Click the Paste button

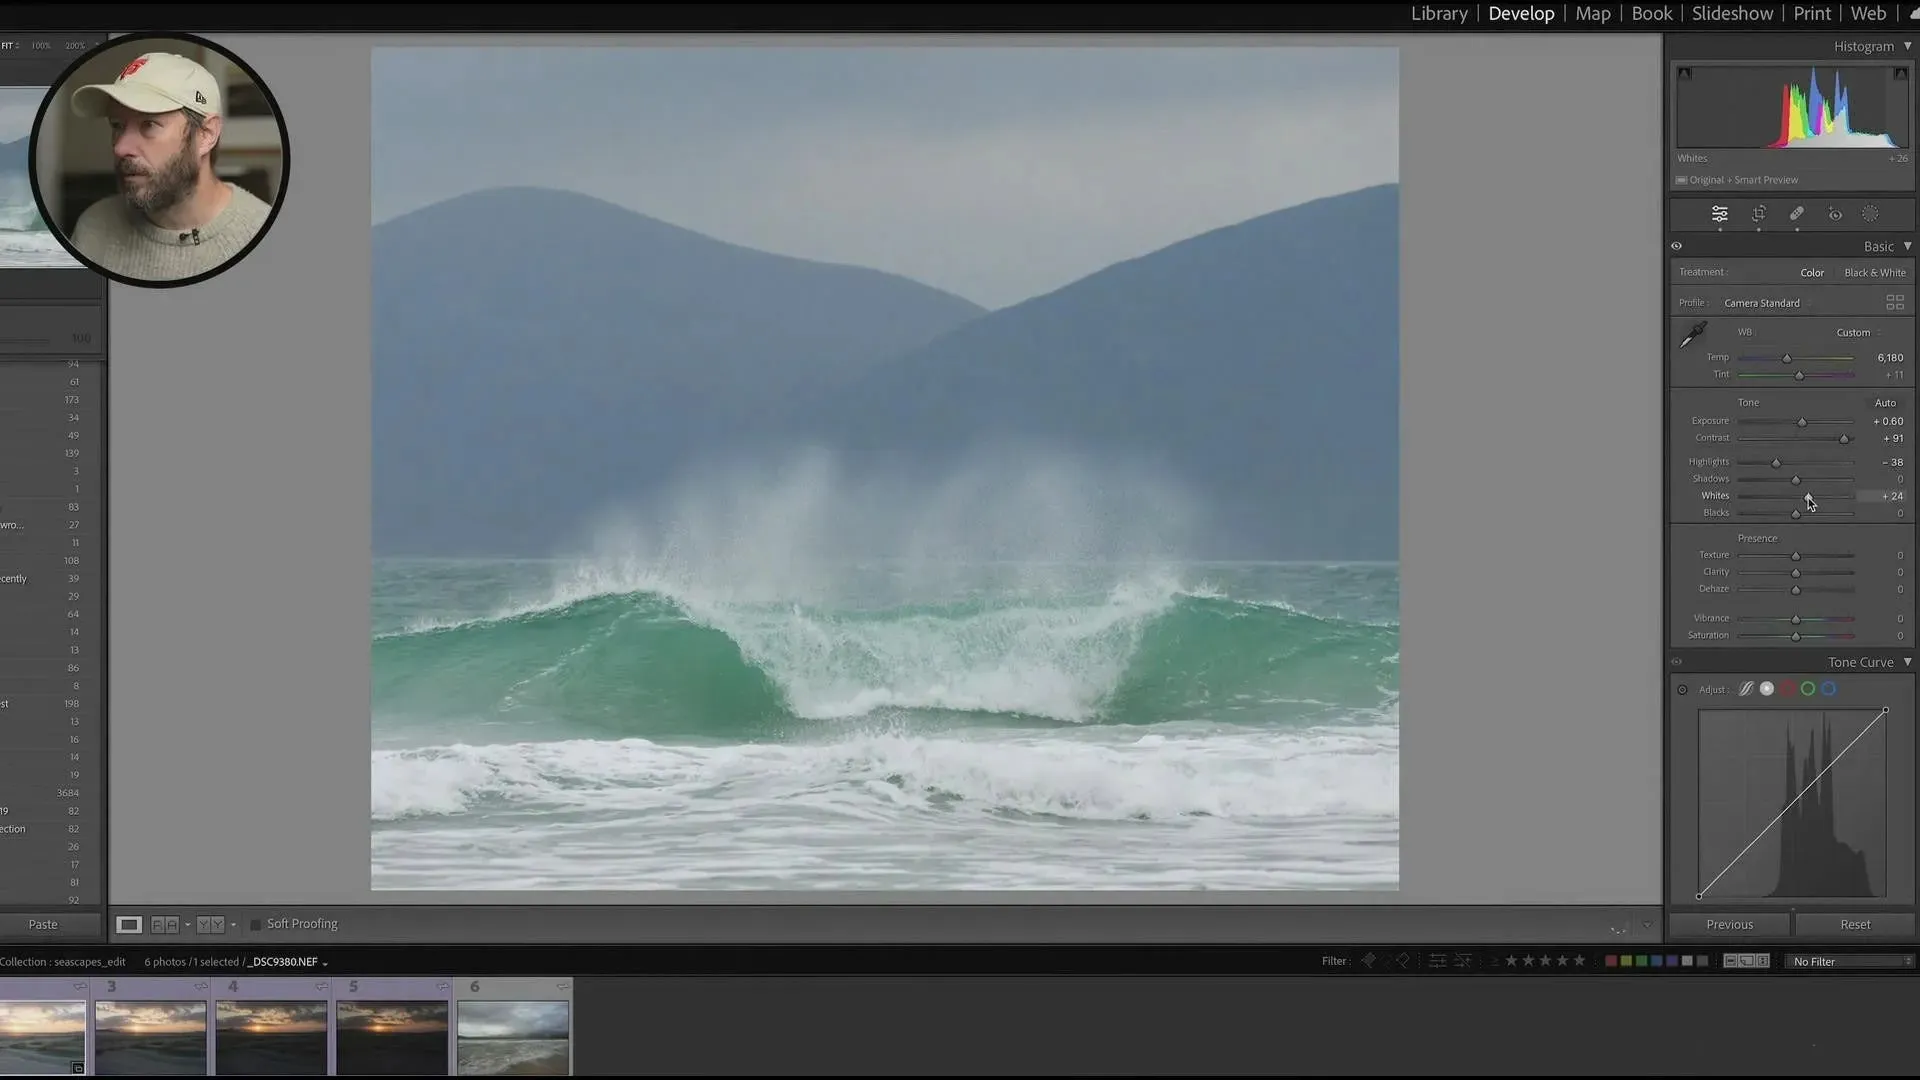[x=43, y=925]
